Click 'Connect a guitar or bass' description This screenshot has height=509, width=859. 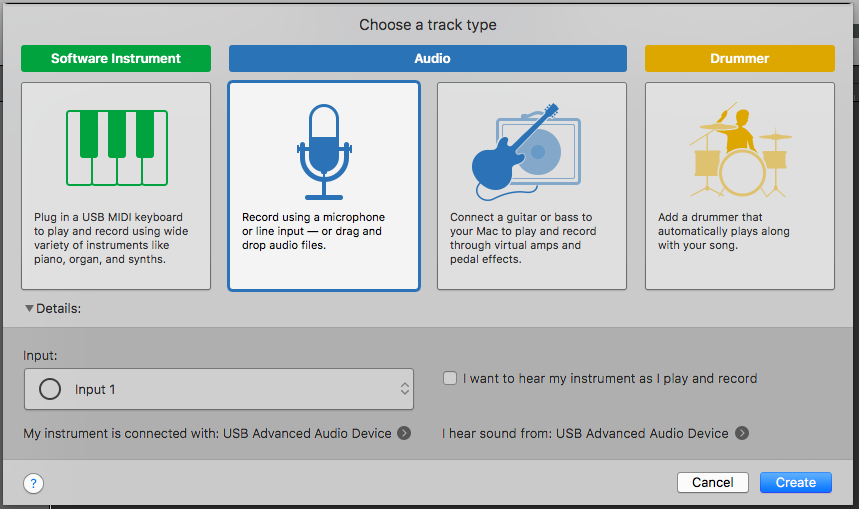point(523,238)
